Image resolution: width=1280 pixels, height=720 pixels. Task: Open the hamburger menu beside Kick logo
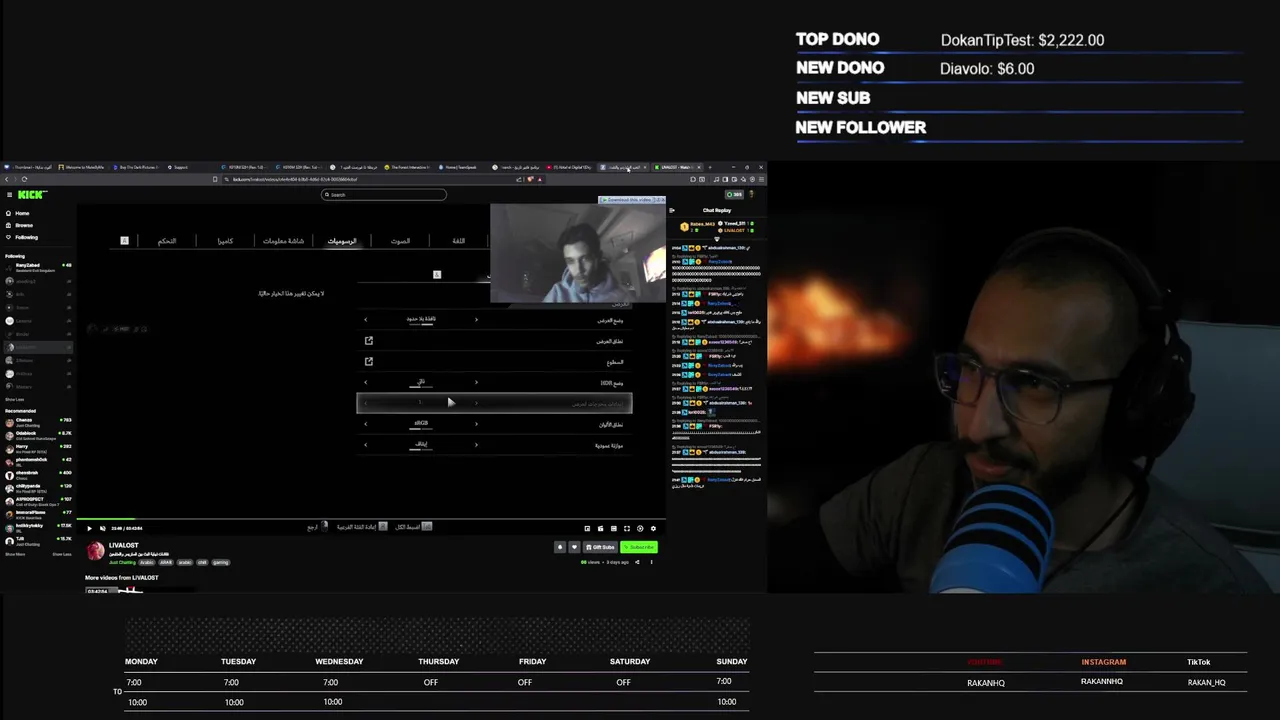[x=9, y=195]
